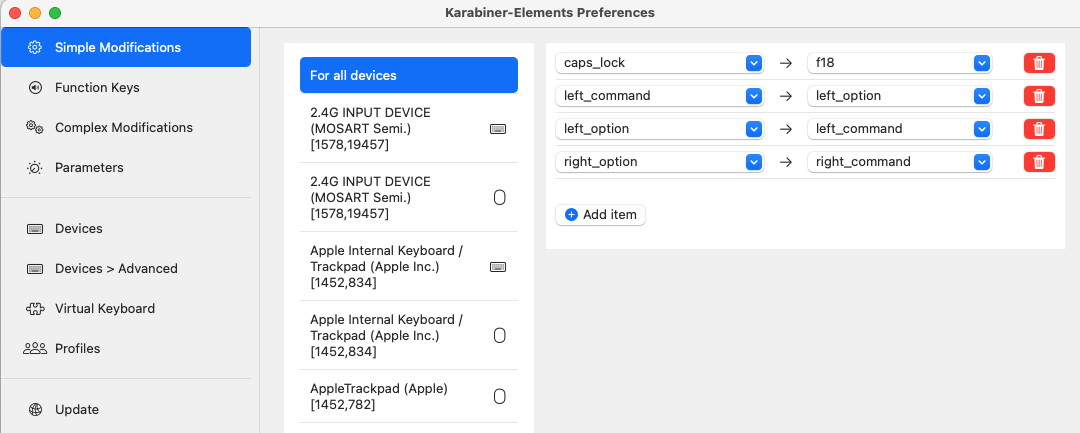Click the puzzle piece icon beside Virtual Keyboard
The height and width of the screenshot is (433, 1080).
tap(34, 308)
